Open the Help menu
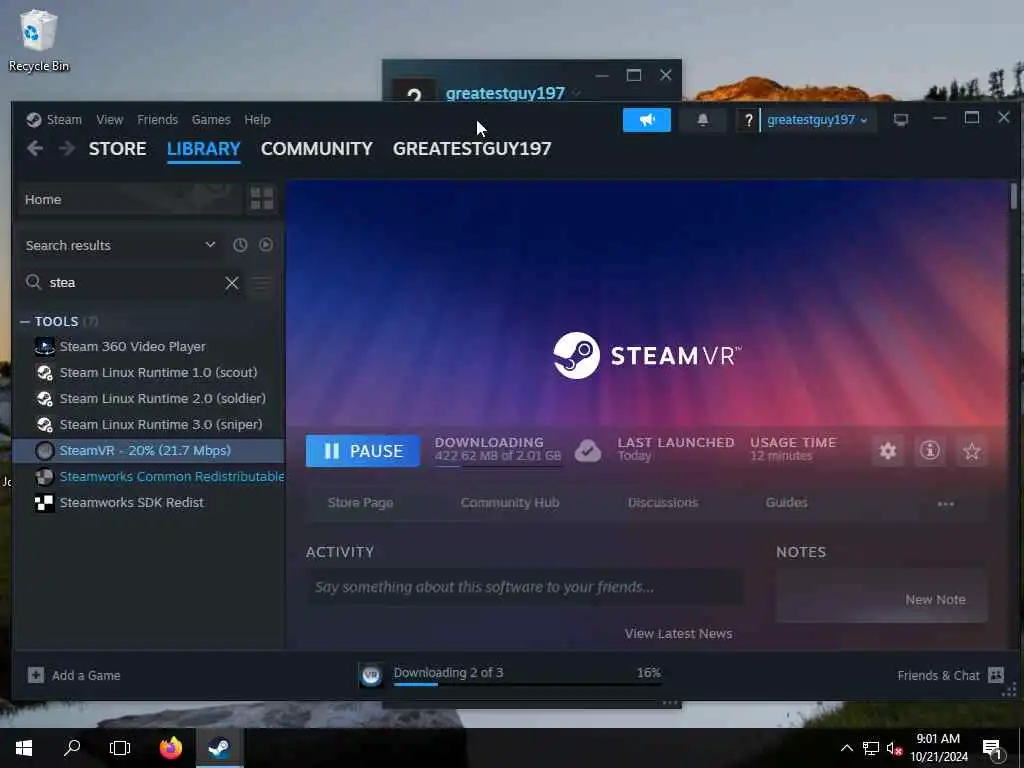Viewport: 1024px width, 768px height. coord(257,120)
